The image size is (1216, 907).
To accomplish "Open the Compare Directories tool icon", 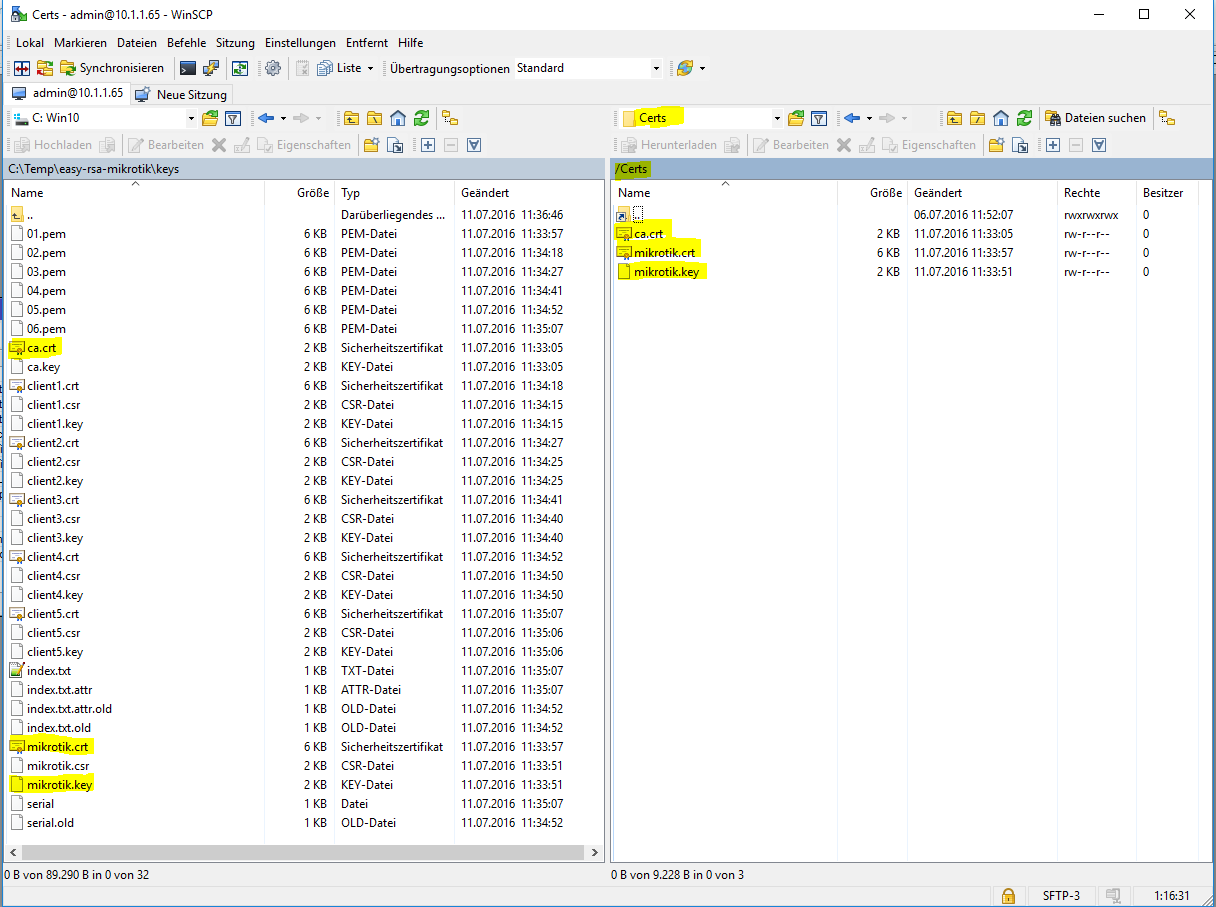I will coord(22,68).
